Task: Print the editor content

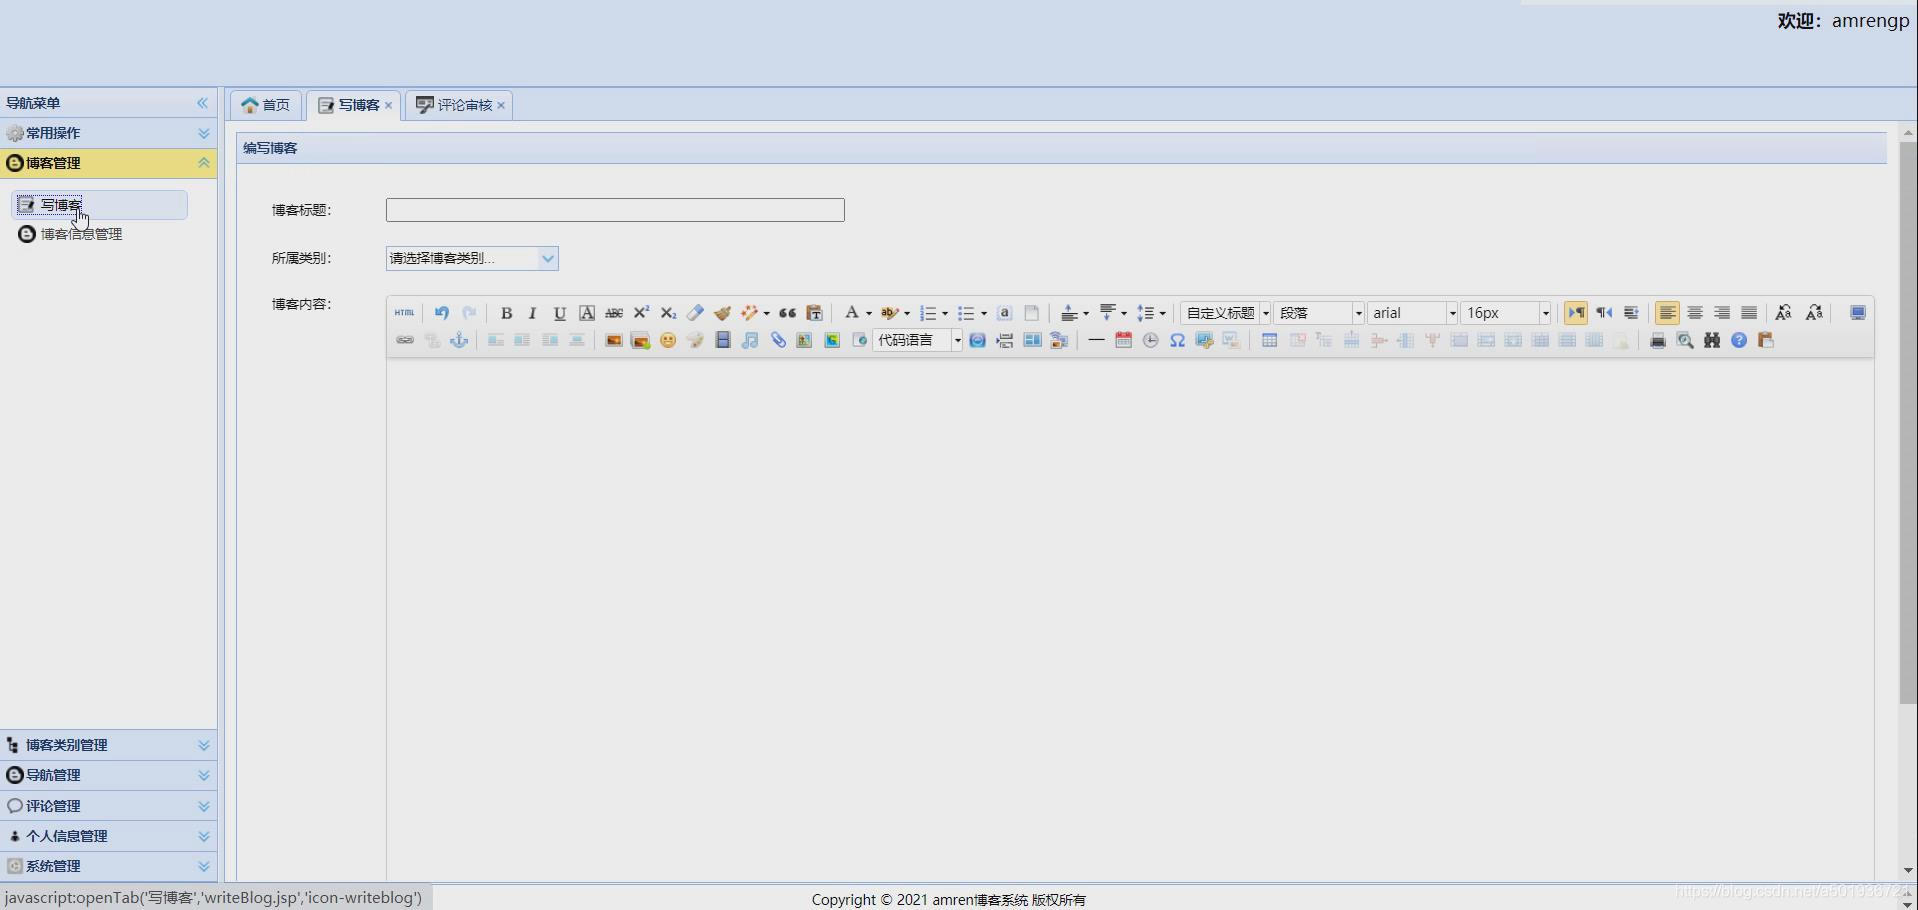Action: pos(1658,341)
